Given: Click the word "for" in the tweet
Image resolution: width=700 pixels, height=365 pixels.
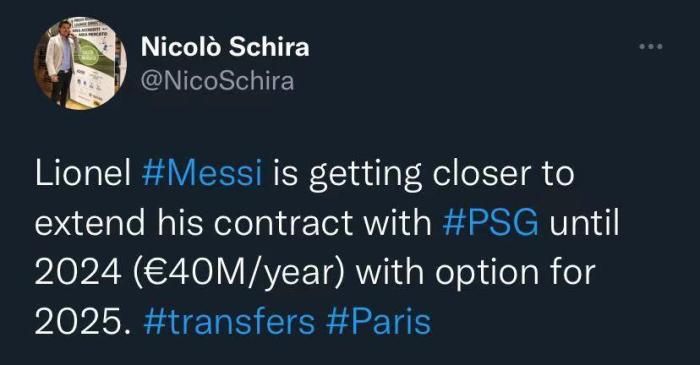Looking at the screenshot, I should tap(573, 271).
